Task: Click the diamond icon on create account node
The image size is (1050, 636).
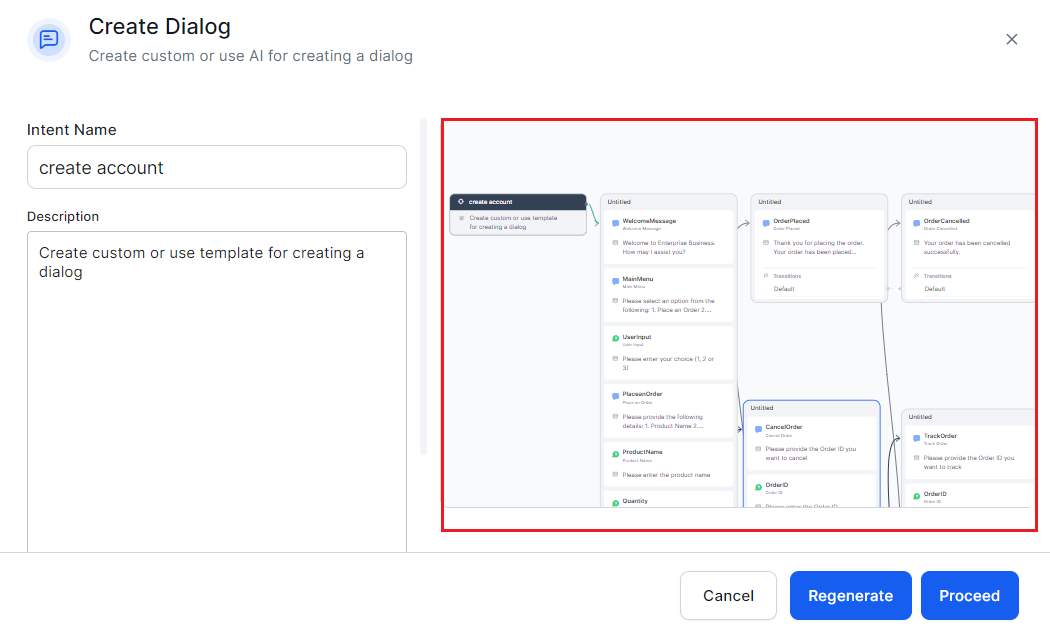Action: (460, 199)
